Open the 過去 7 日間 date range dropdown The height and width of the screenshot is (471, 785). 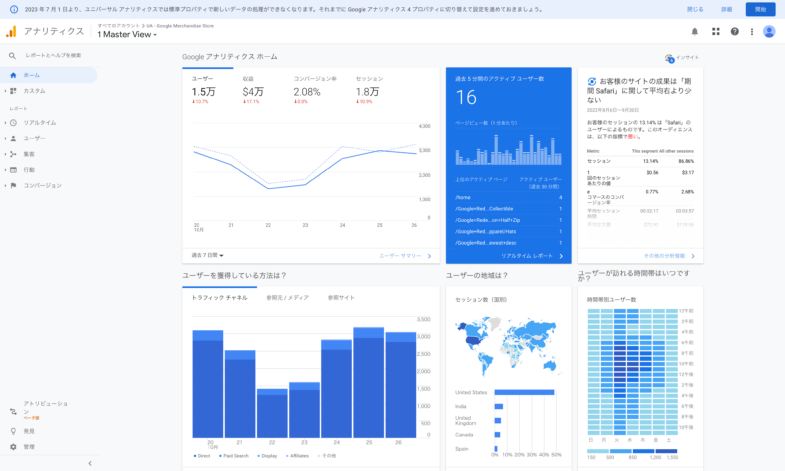click(x=208, y=255)
